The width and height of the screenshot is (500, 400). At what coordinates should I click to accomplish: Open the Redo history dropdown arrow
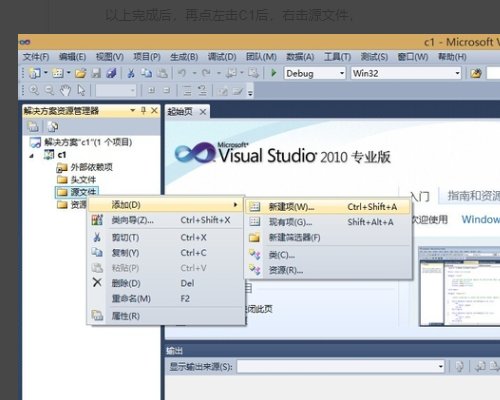pyautogui.click(x=219, y=73)
